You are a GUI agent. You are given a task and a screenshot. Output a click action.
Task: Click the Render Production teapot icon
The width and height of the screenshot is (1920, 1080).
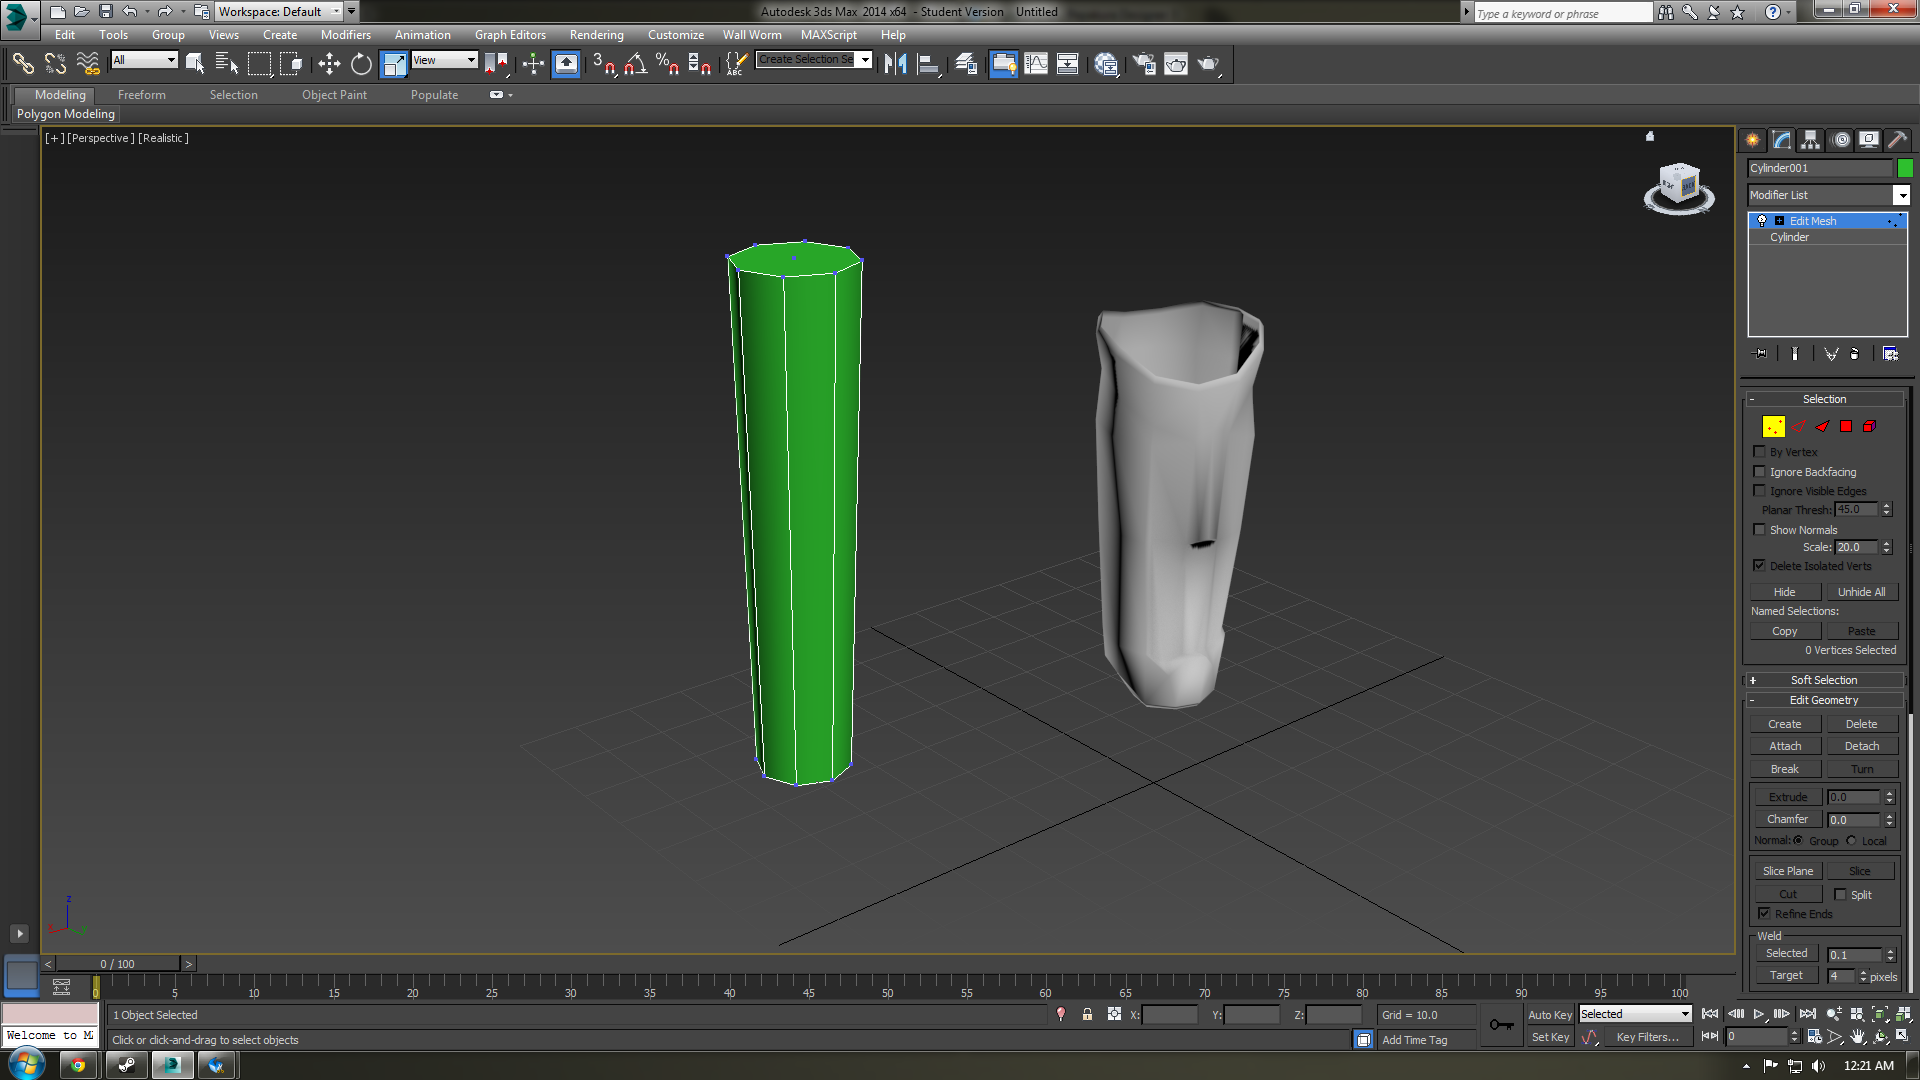pos(1209,65)
